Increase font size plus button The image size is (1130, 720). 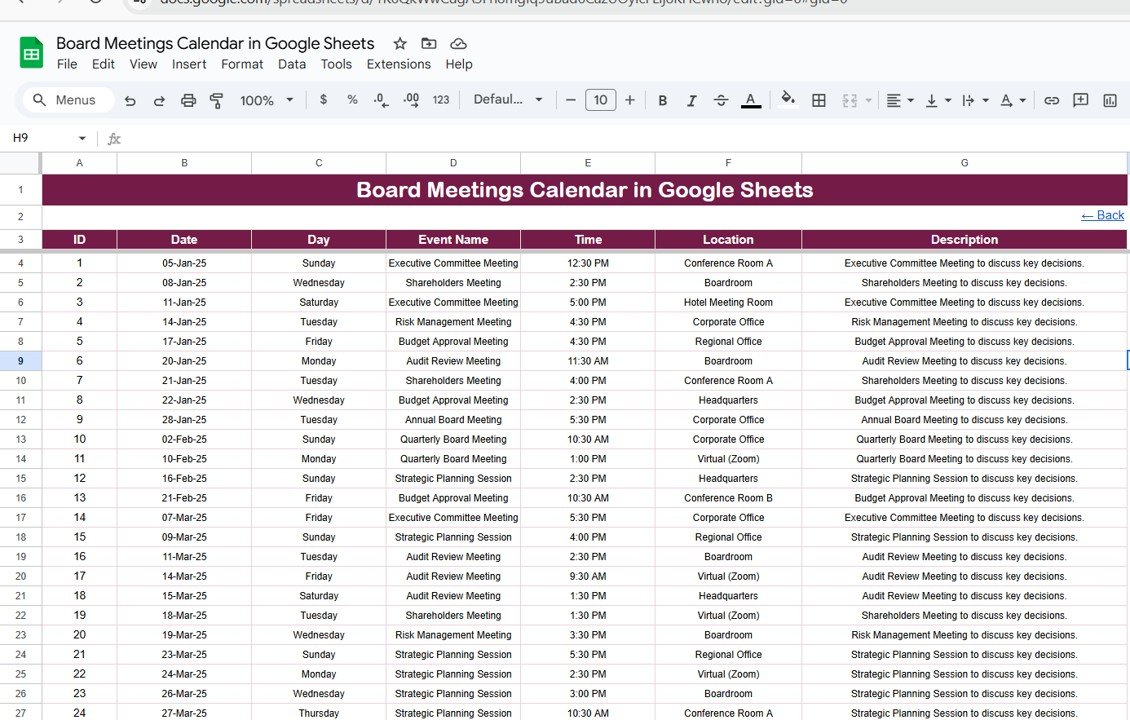(630, 99)
